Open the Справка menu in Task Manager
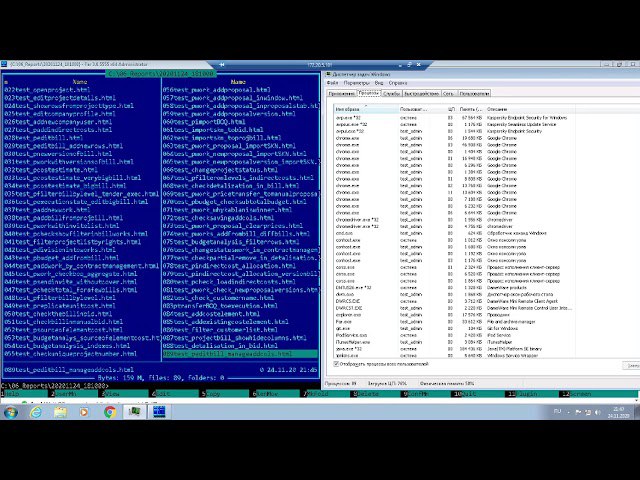This screenshot has height=480, width=640. (x=398, y=83)
